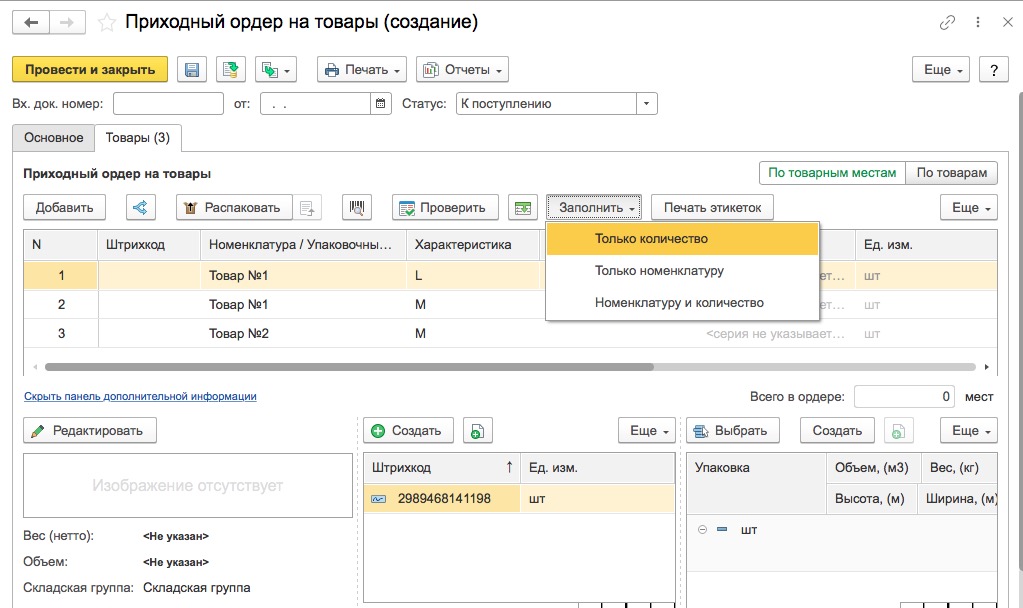Choose Только количество menu item
This screenshot has width=1023, height=608.
(682, 239)
